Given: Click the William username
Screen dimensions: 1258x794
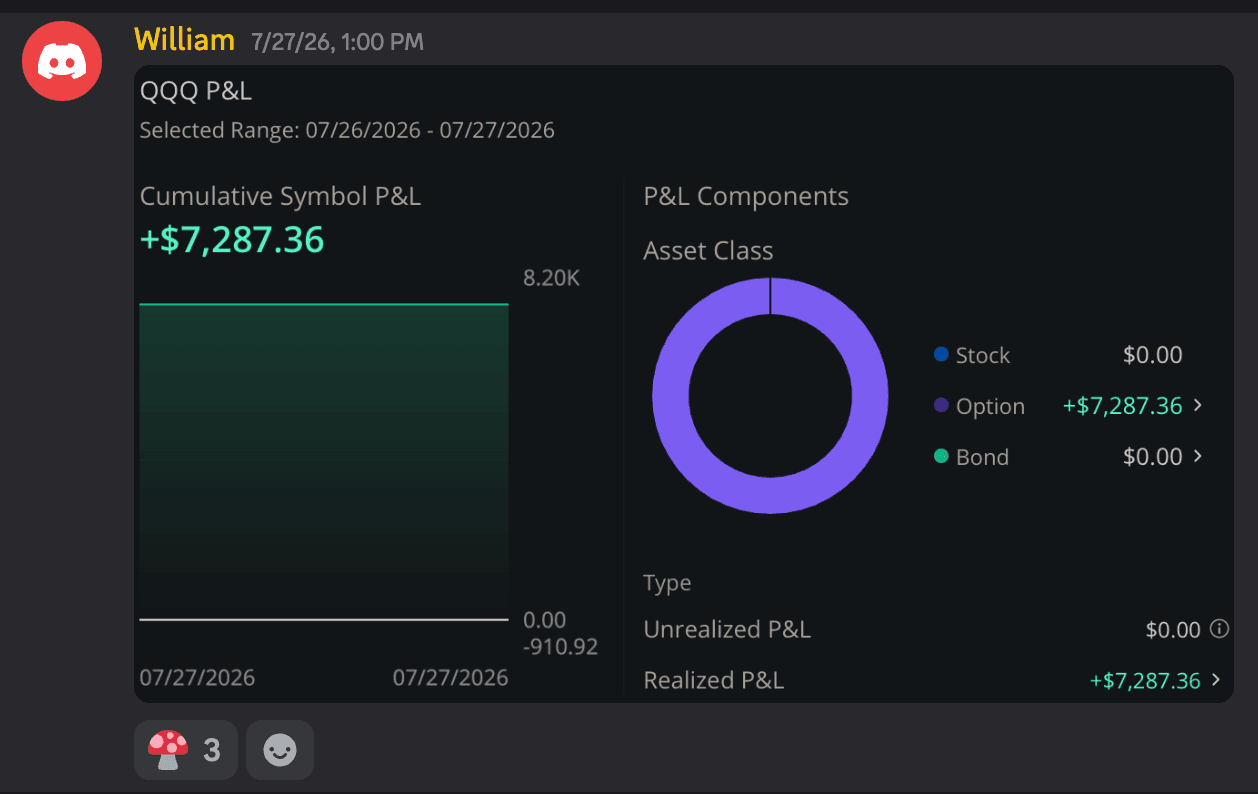Looking at the screenshot, I should tap(184, 40).
